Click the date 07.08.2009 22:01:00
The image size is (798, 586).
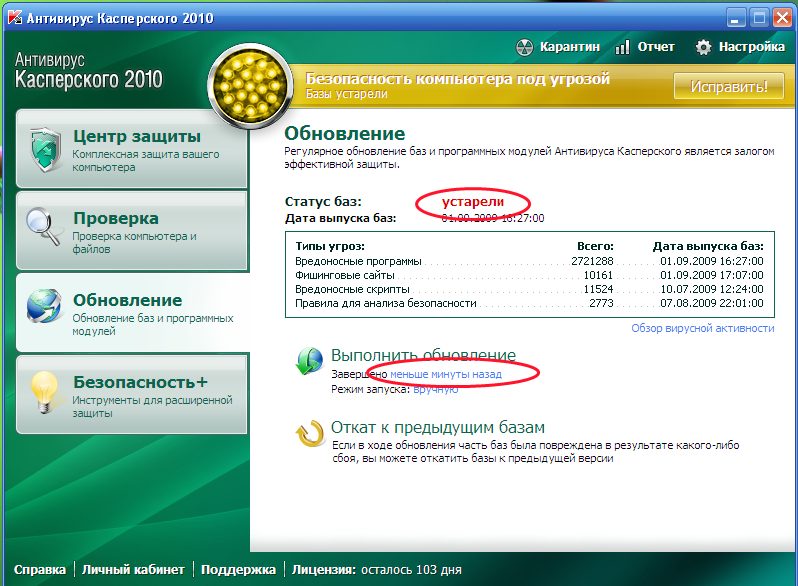(712, 303)
